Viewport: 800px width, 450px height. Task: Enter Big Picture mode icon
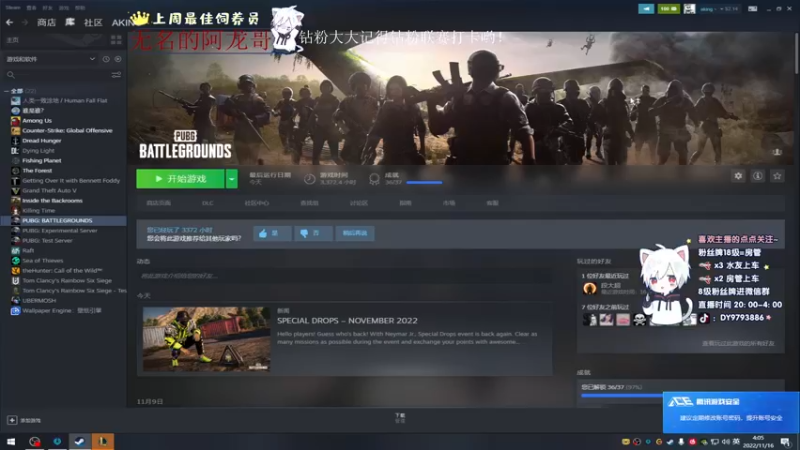coord(753,9)
